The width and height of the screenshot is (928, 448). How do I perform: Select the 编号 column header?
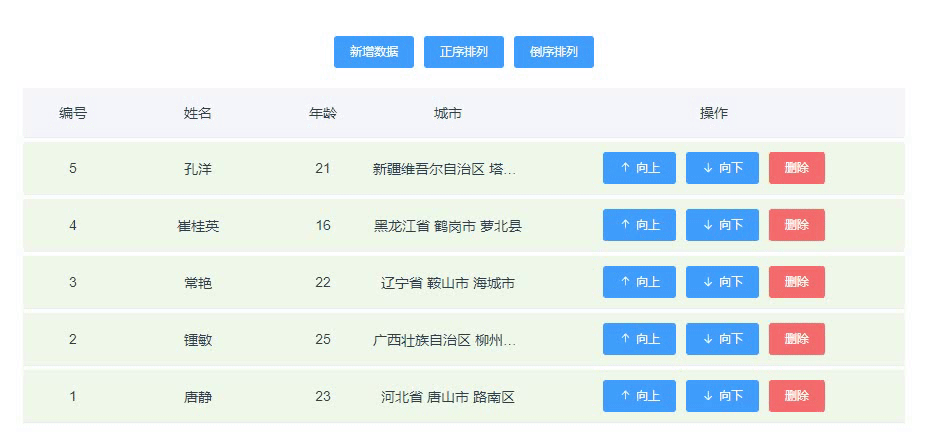click(73, 113)
